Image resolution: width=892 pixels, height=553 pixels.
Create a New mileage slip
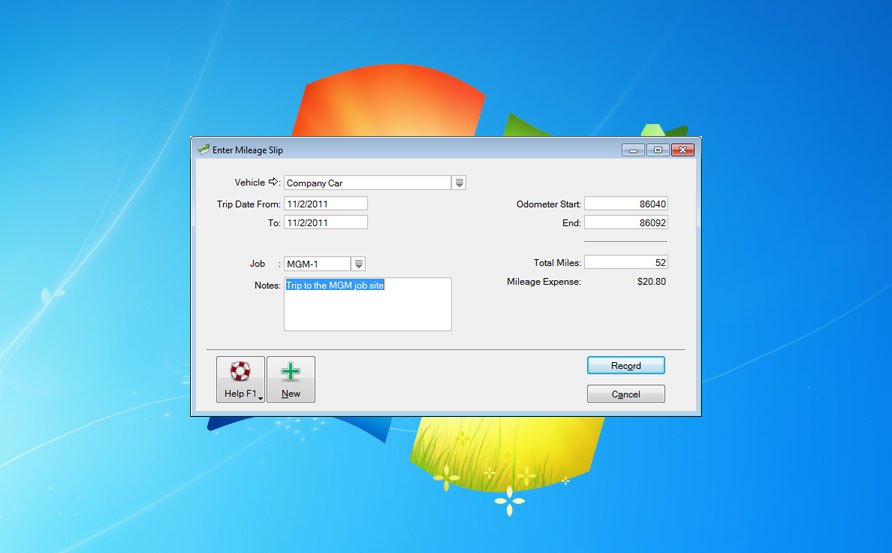point(291,379)
